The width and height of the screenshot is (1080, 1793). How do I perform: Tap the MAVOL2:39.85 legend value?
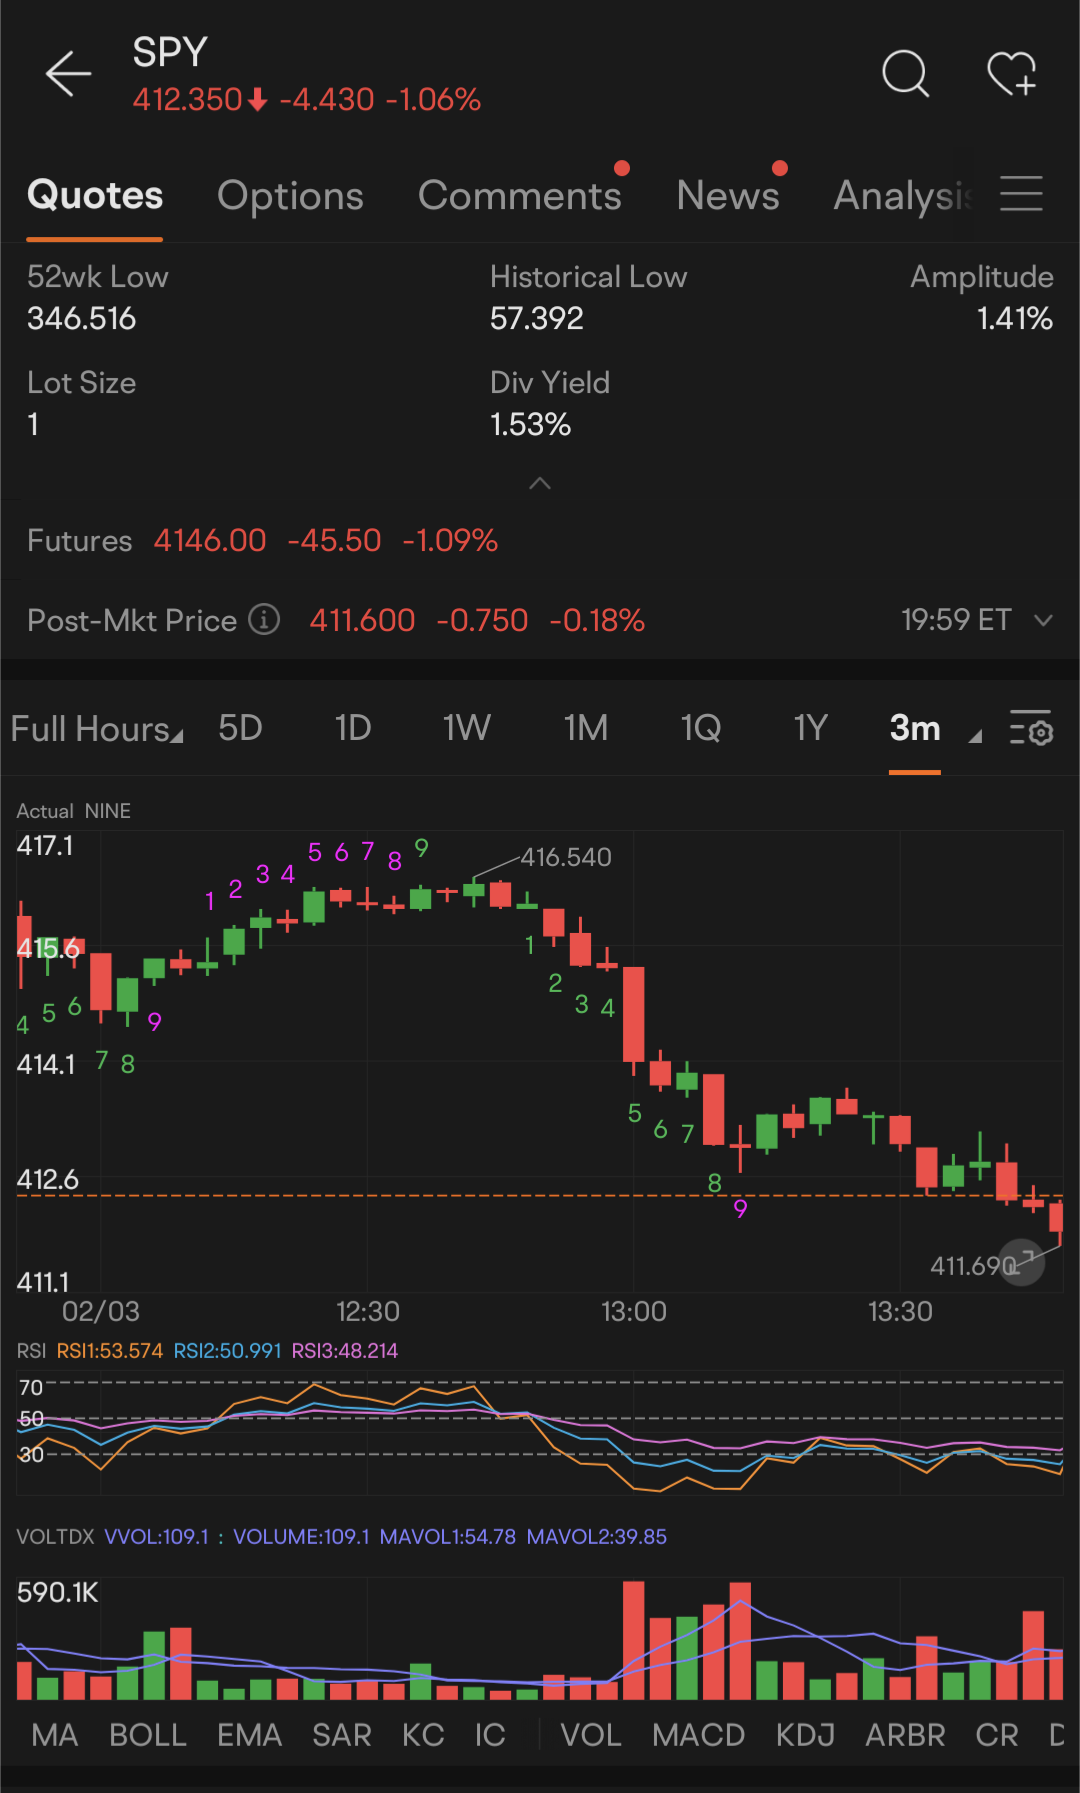pyautogui.click(x=597, y=1537)
